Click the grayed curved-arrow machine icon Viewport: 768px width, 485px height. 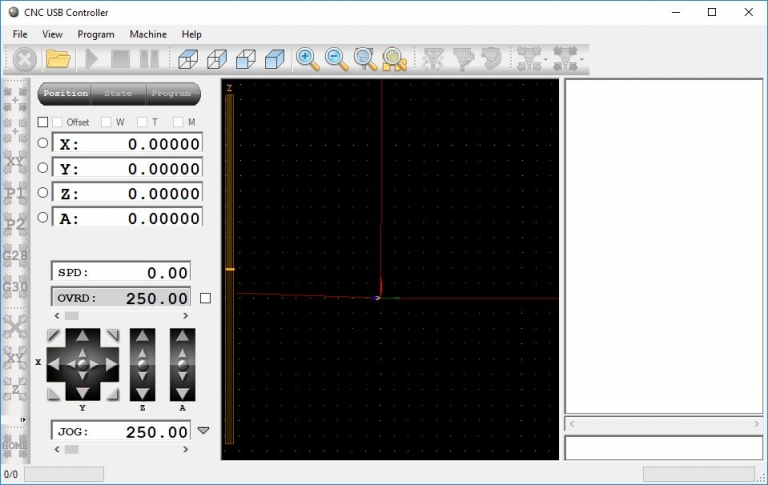[491, 59]
